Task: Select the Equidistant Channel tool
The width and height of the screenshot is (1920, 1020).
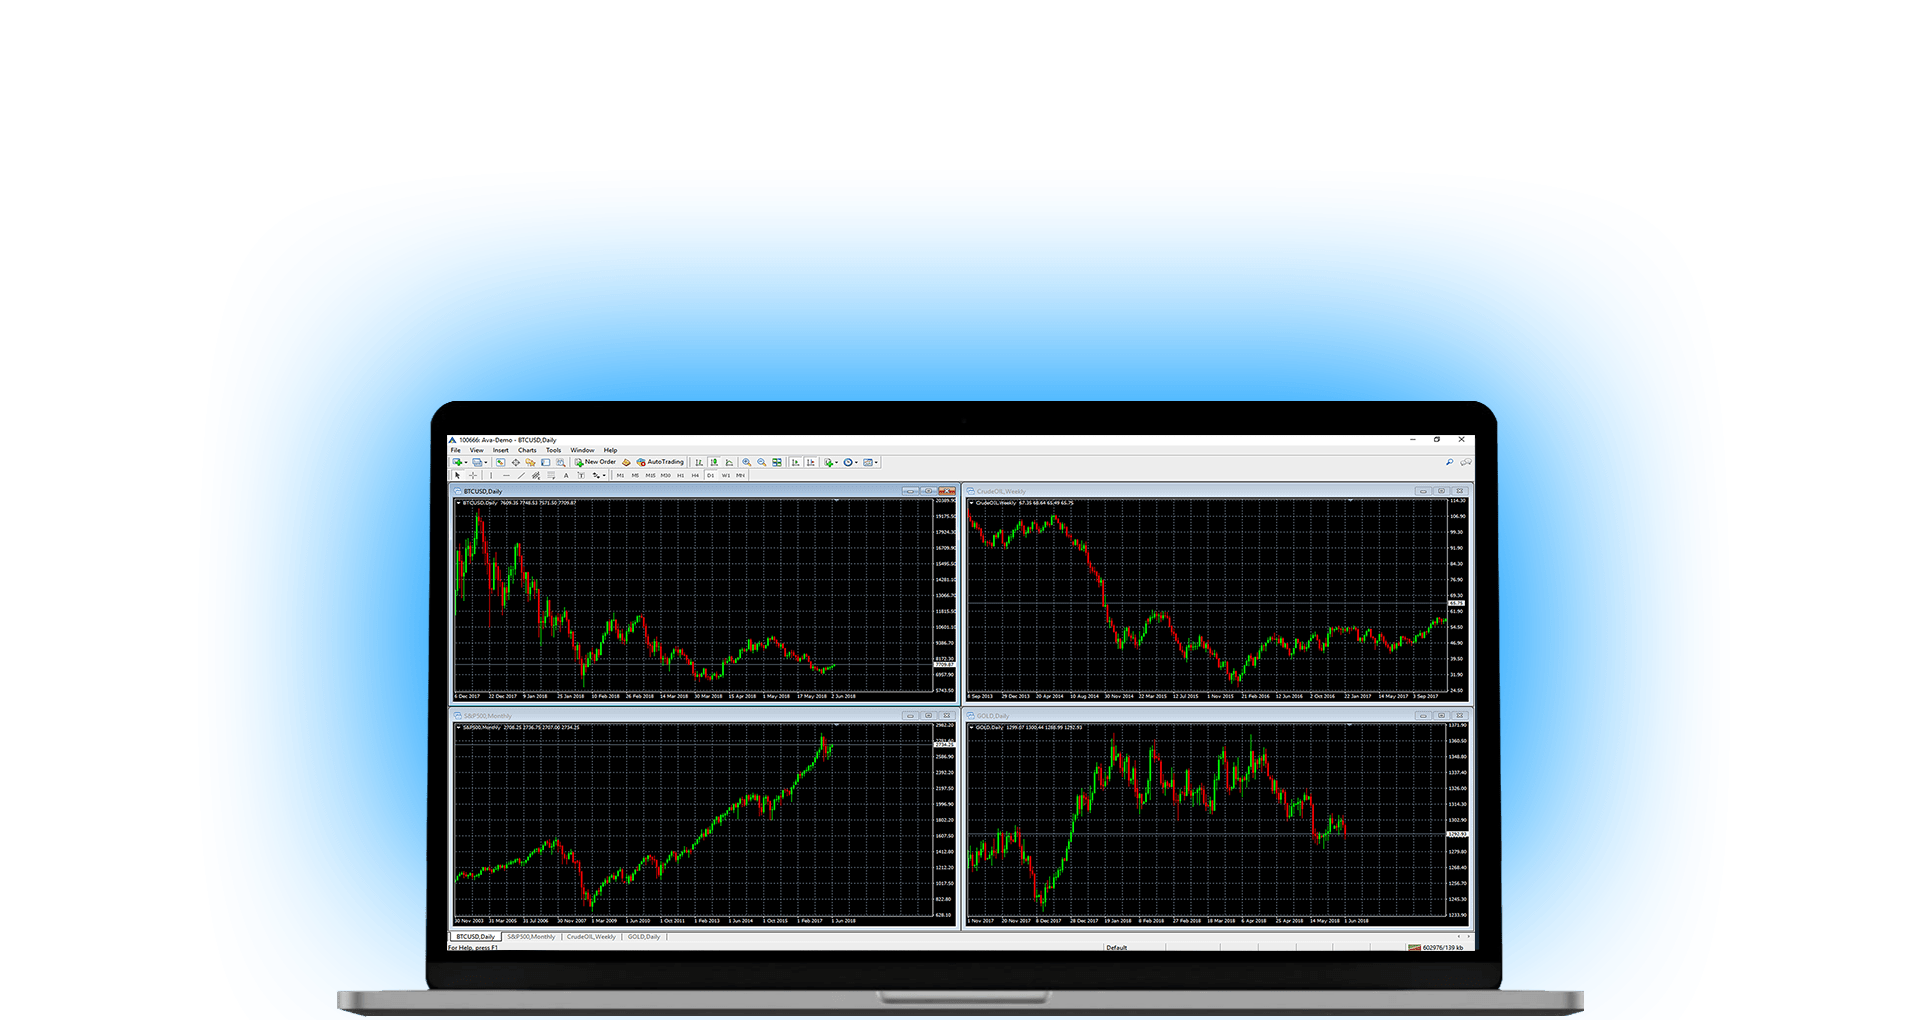Action: coord(536,475)
